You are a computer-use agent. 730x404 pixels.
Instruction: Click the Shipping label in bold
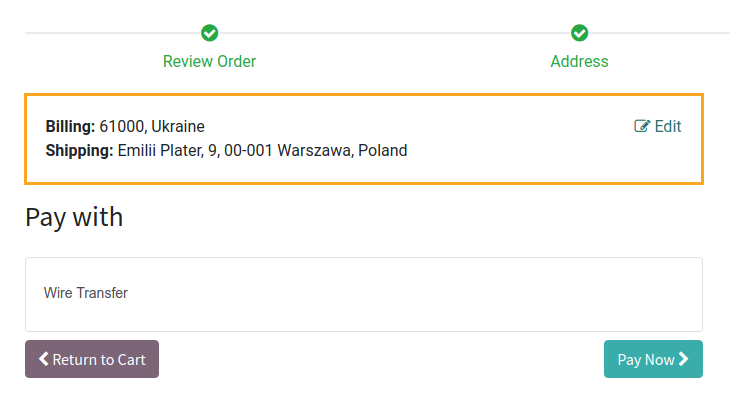(80, 150)
